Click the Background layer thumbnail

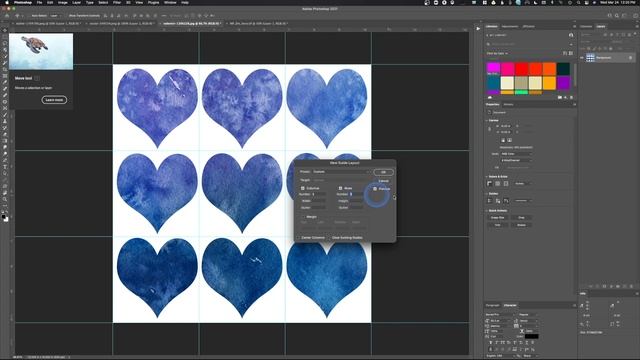tap(590, 58)
